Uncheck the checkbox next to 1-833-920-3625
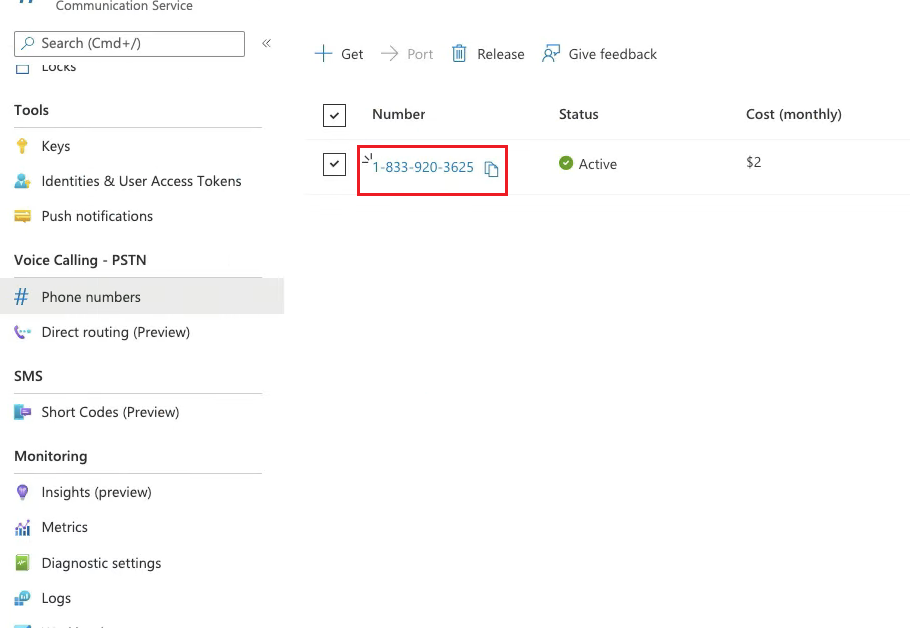Image resolution: width=910 pixels, height=628 pixels. 334,164
